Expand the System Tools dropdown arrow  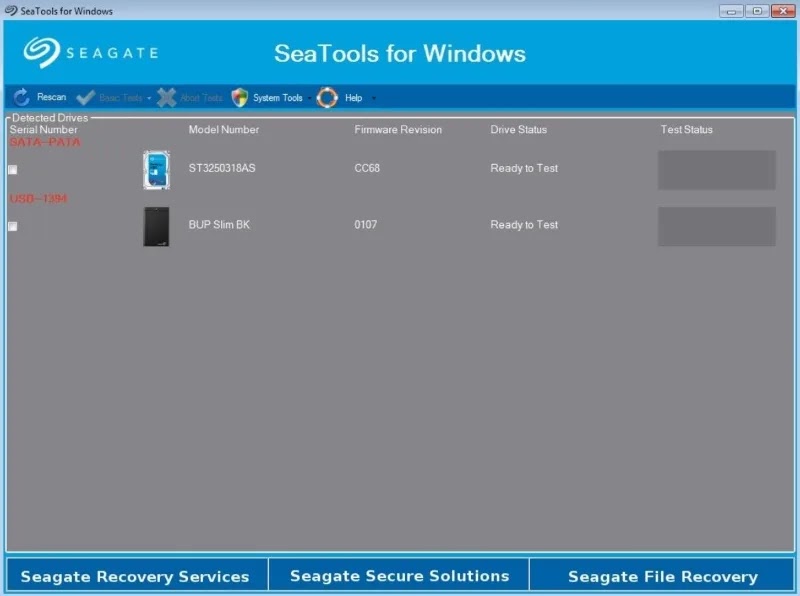click(309, 98)
